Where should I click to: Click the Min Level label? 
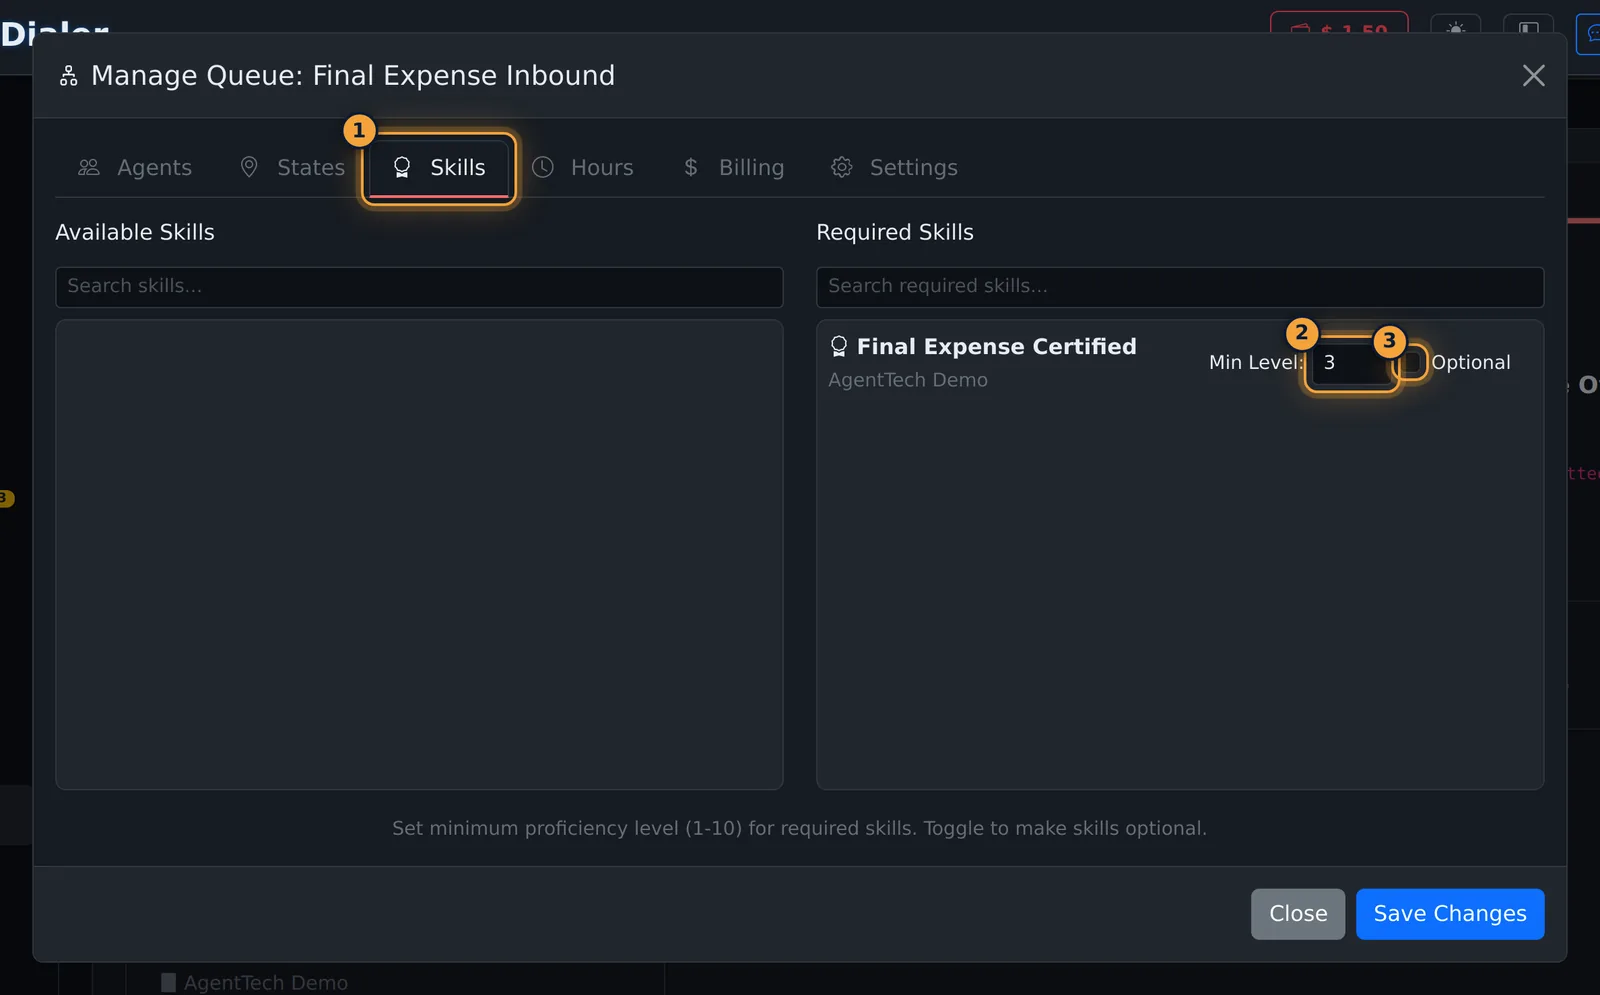pyautogui.click(x=1256, y=363)
